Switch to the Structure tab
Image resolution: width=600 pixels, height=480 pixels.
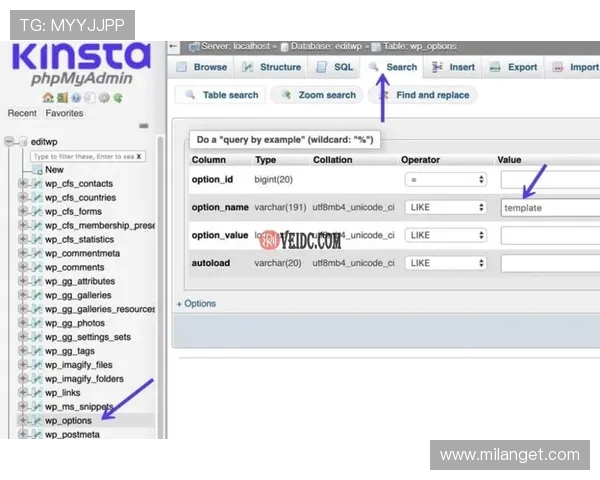point(271,67)
